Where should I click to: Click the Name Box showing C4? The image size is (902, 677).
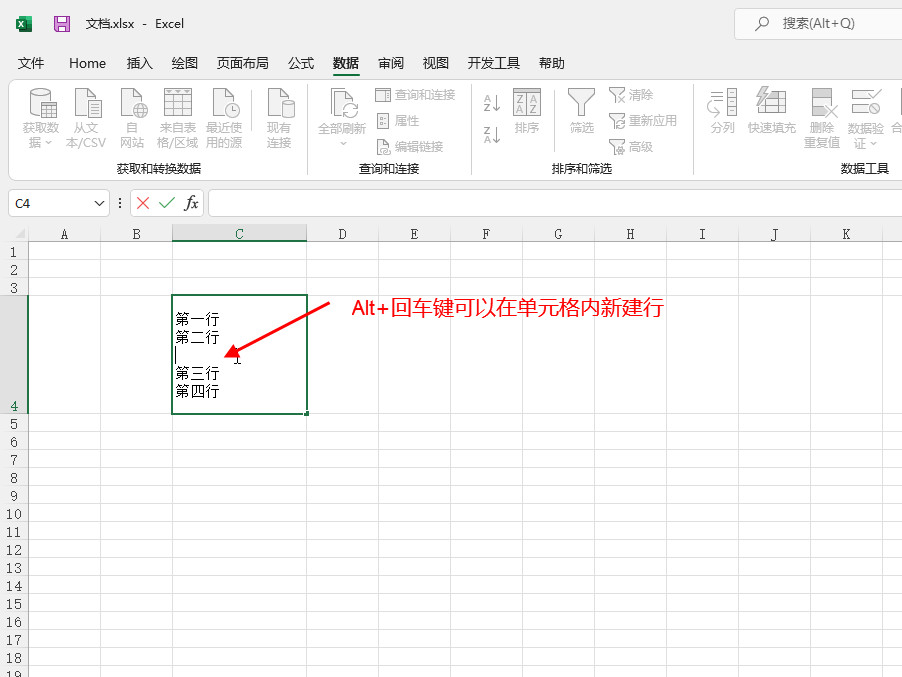pyautogui.click(x=52, y=203)
